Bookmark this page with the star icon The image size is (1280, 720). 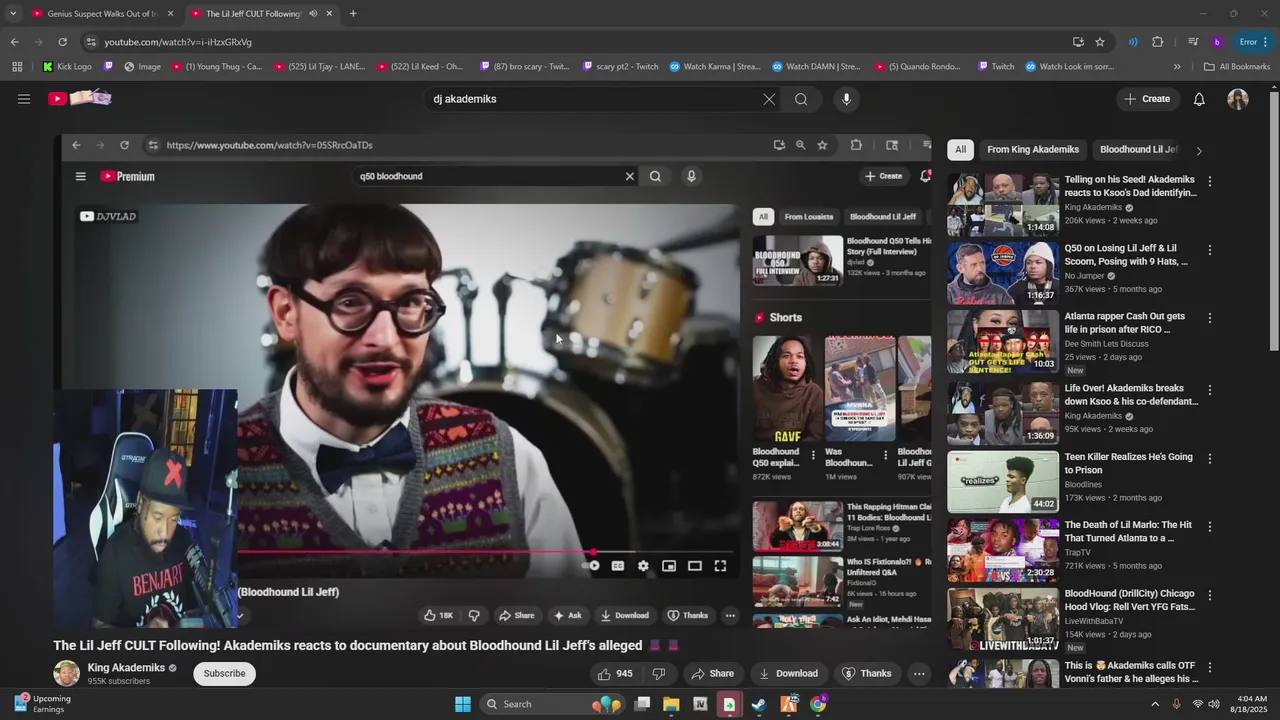(x=1100, y=42)
